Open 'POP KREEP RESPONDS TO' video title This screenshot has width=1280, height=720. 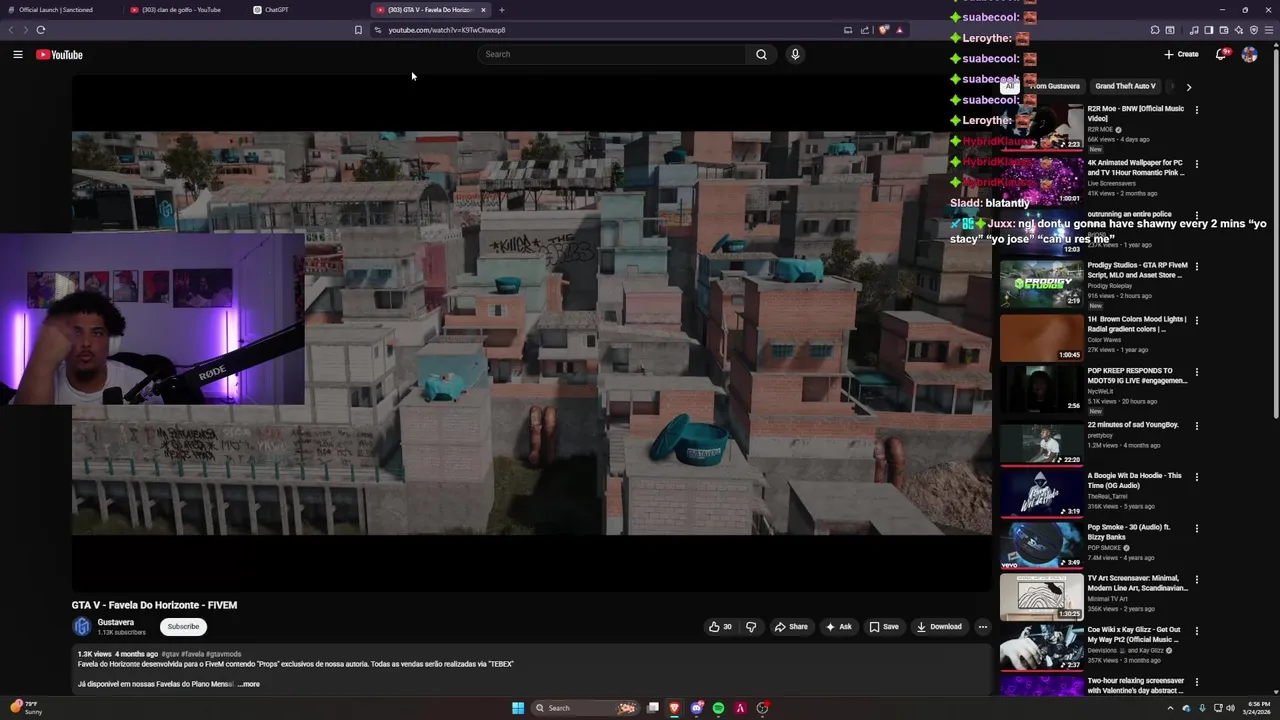[1138, 376]
